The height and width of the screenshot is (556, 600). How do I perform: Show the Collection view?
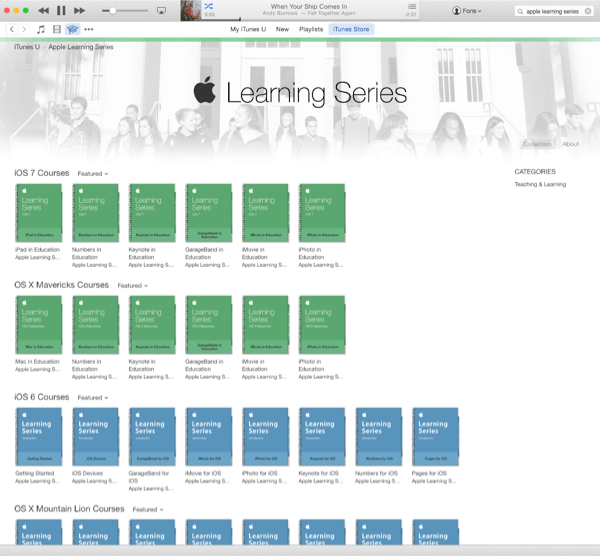pos(537,144)
